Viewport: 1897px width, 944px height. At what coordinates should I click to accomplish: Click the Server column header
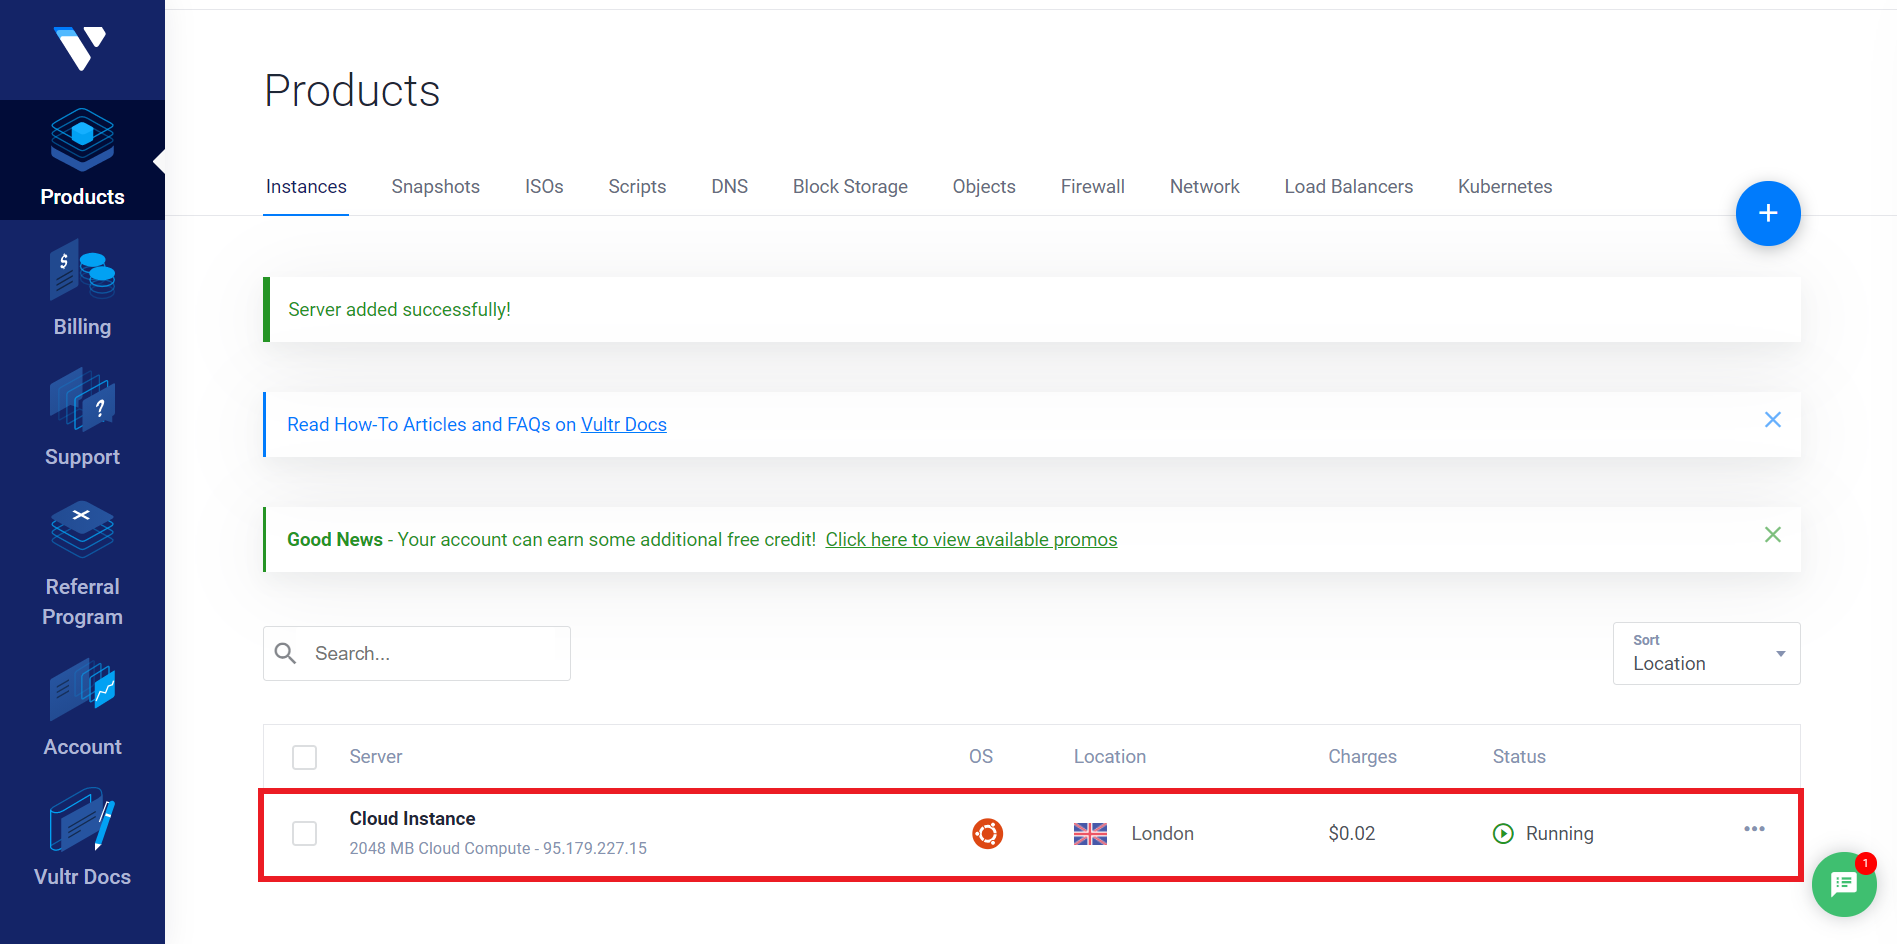pos(375,757)
